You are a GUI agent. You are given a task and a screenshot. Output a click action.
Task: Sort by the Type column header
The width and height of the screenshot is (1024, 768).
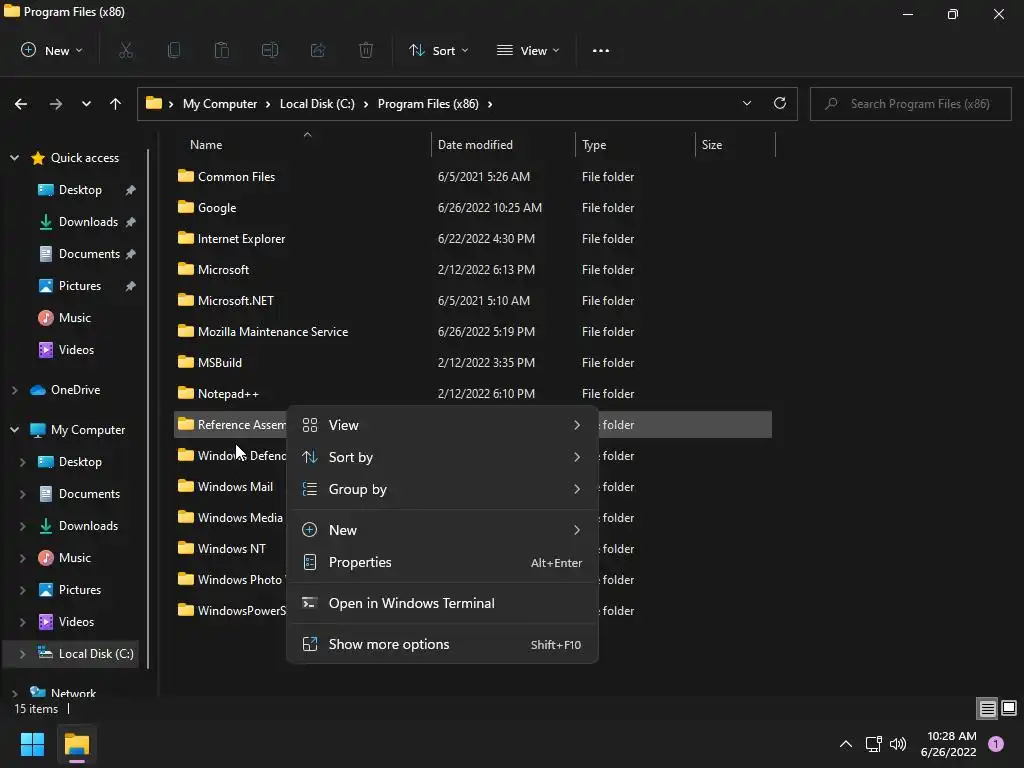[635, 145]
